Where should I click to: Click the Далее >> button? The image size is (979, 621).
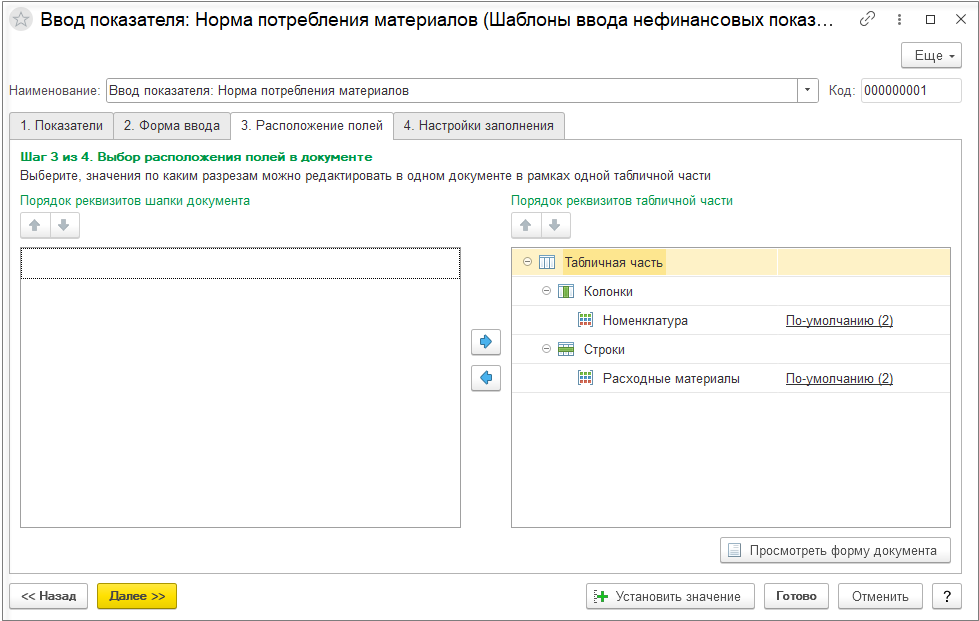point(137,596)
